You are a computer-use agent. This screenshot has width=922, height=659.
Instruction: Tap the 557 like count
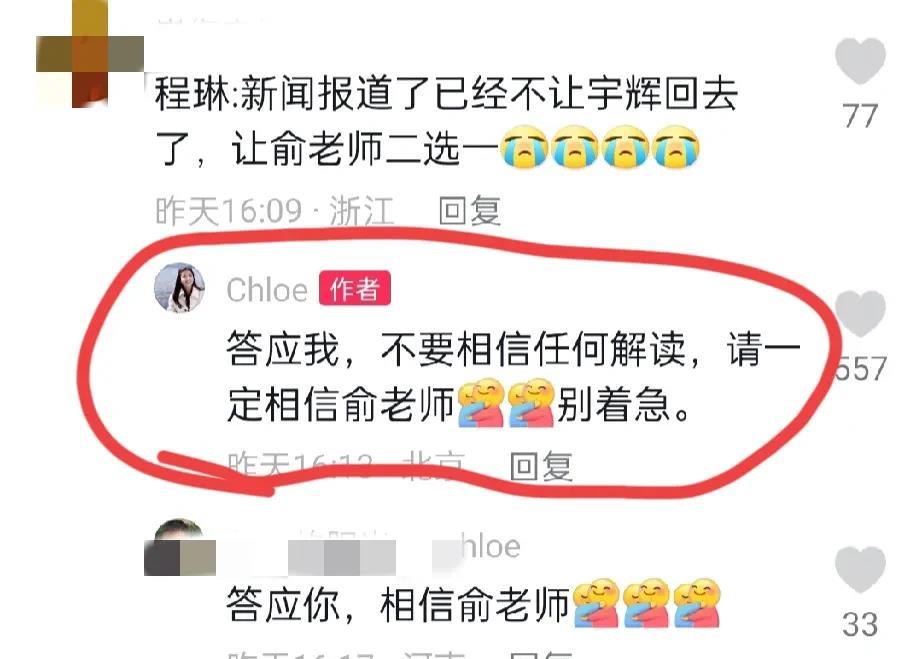click(861, 369)
